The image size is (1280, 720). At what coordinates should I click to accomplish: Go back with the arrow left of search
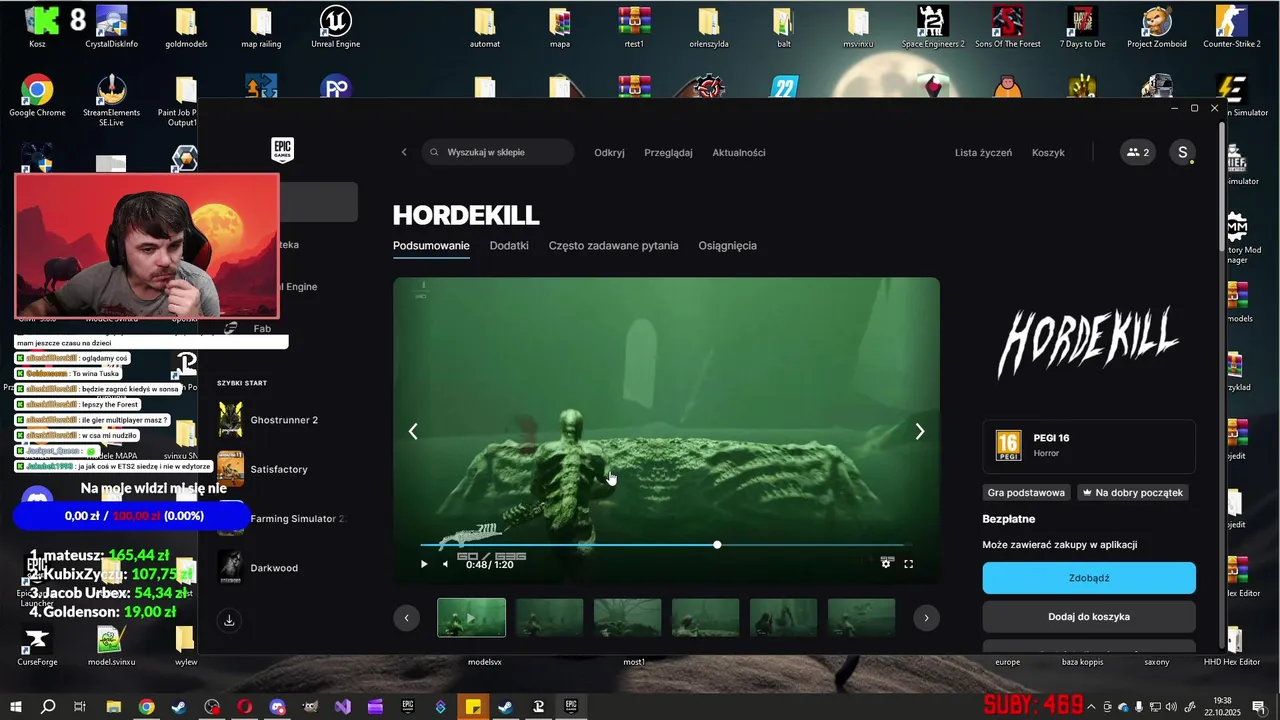coord(404,152)
